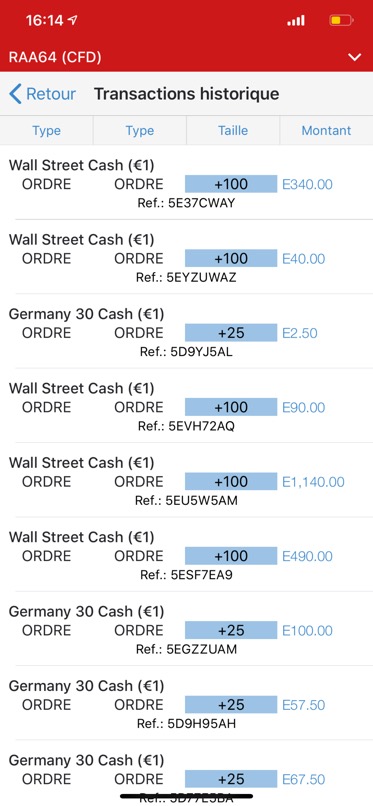The height and width of the screenshot is (806, 373).
Task: Tap the battery indicator in status bar
Action: pos(341,21)
